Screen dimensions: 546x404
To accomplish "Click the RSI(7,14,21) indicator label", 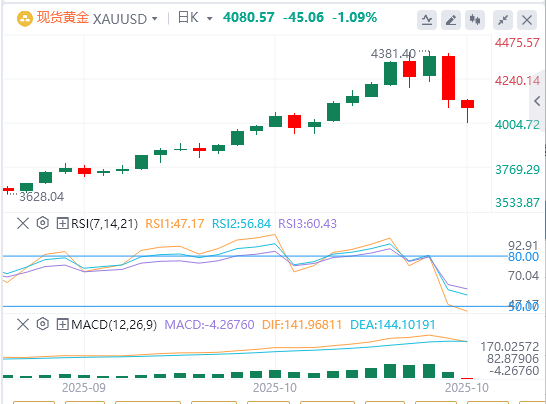I will coord(104,224).
